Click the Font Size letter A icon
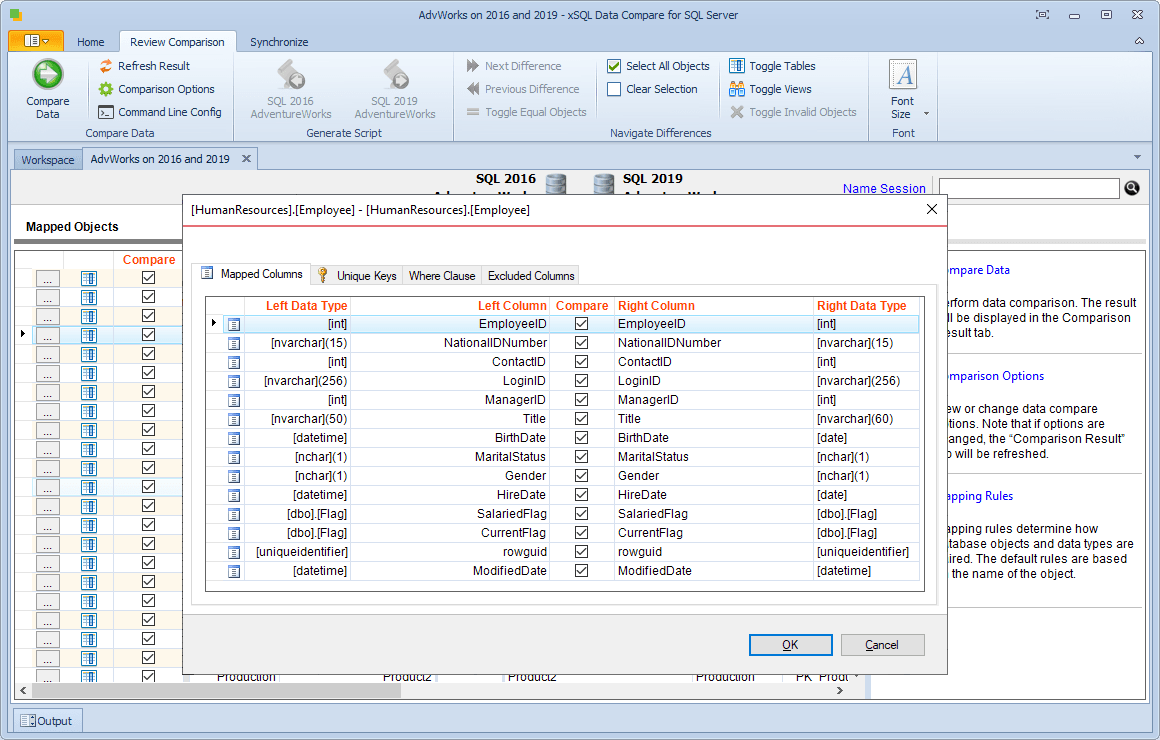 903,75
